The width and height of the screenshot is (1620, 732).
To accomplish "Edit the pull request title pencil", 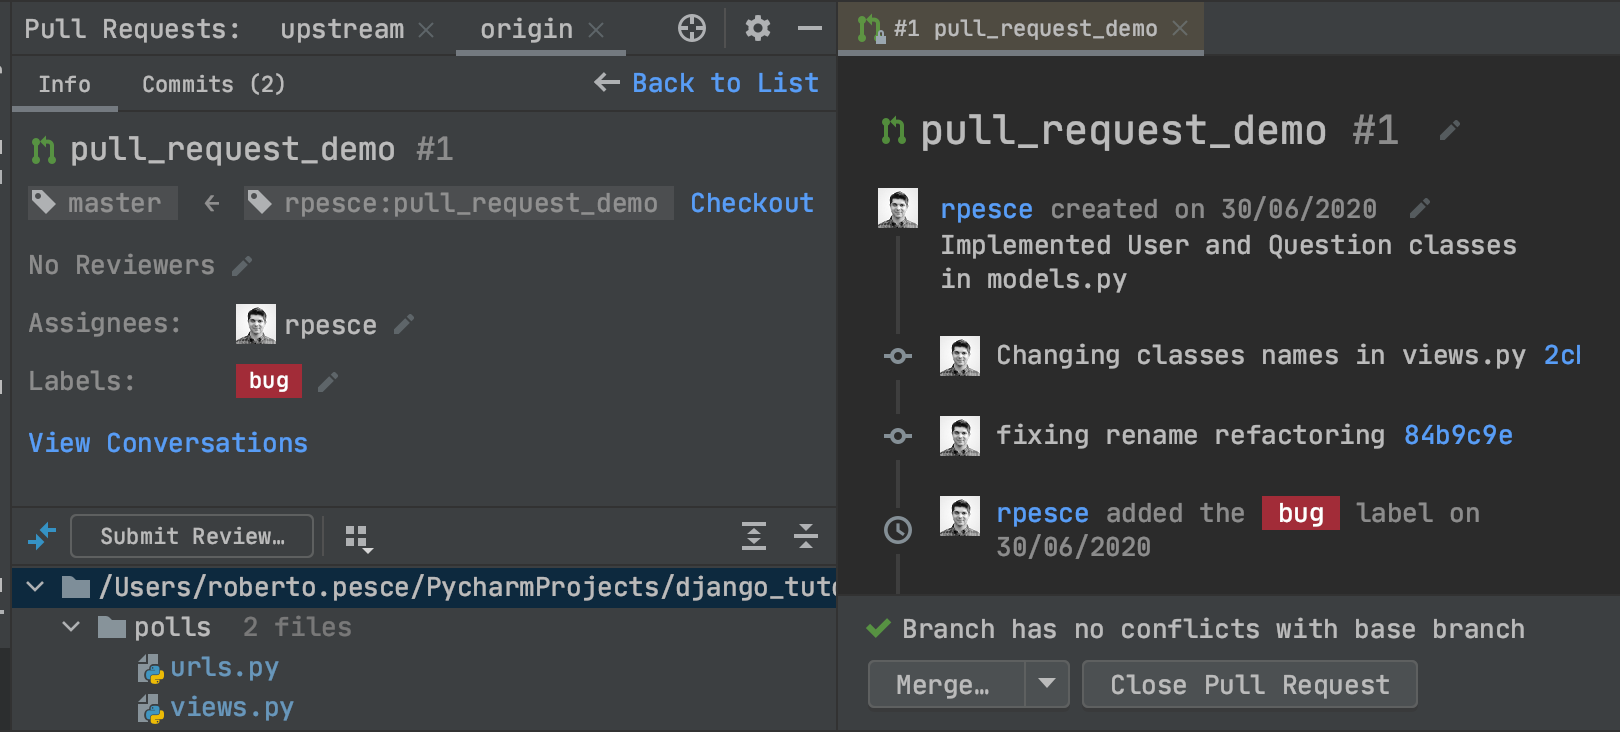I will (x=1449, y=131).
